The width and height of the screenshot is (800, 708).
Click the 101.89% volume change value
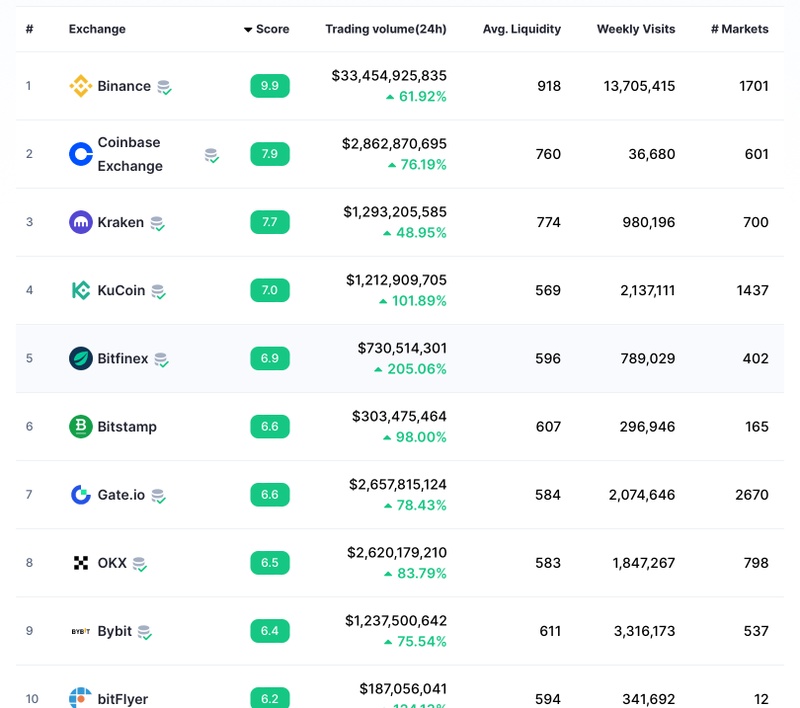[419, 301]
